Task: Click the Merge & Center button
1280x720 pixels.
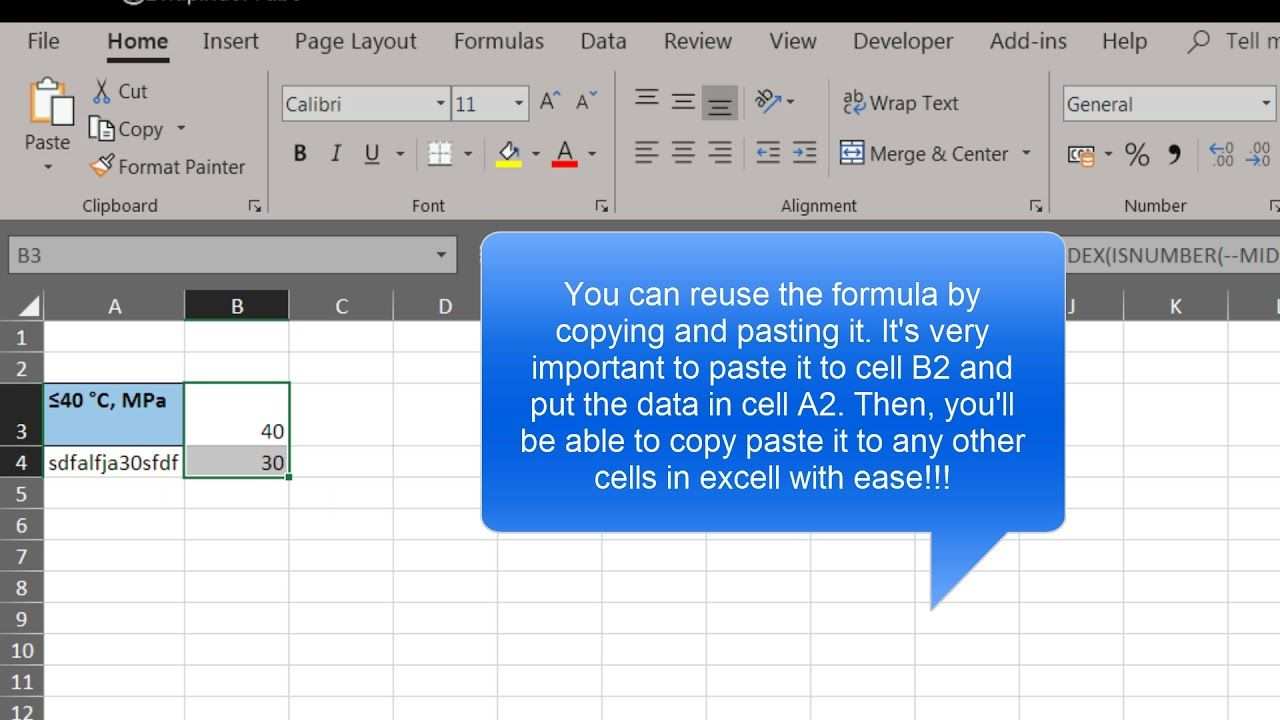Action: click(924, 154)
